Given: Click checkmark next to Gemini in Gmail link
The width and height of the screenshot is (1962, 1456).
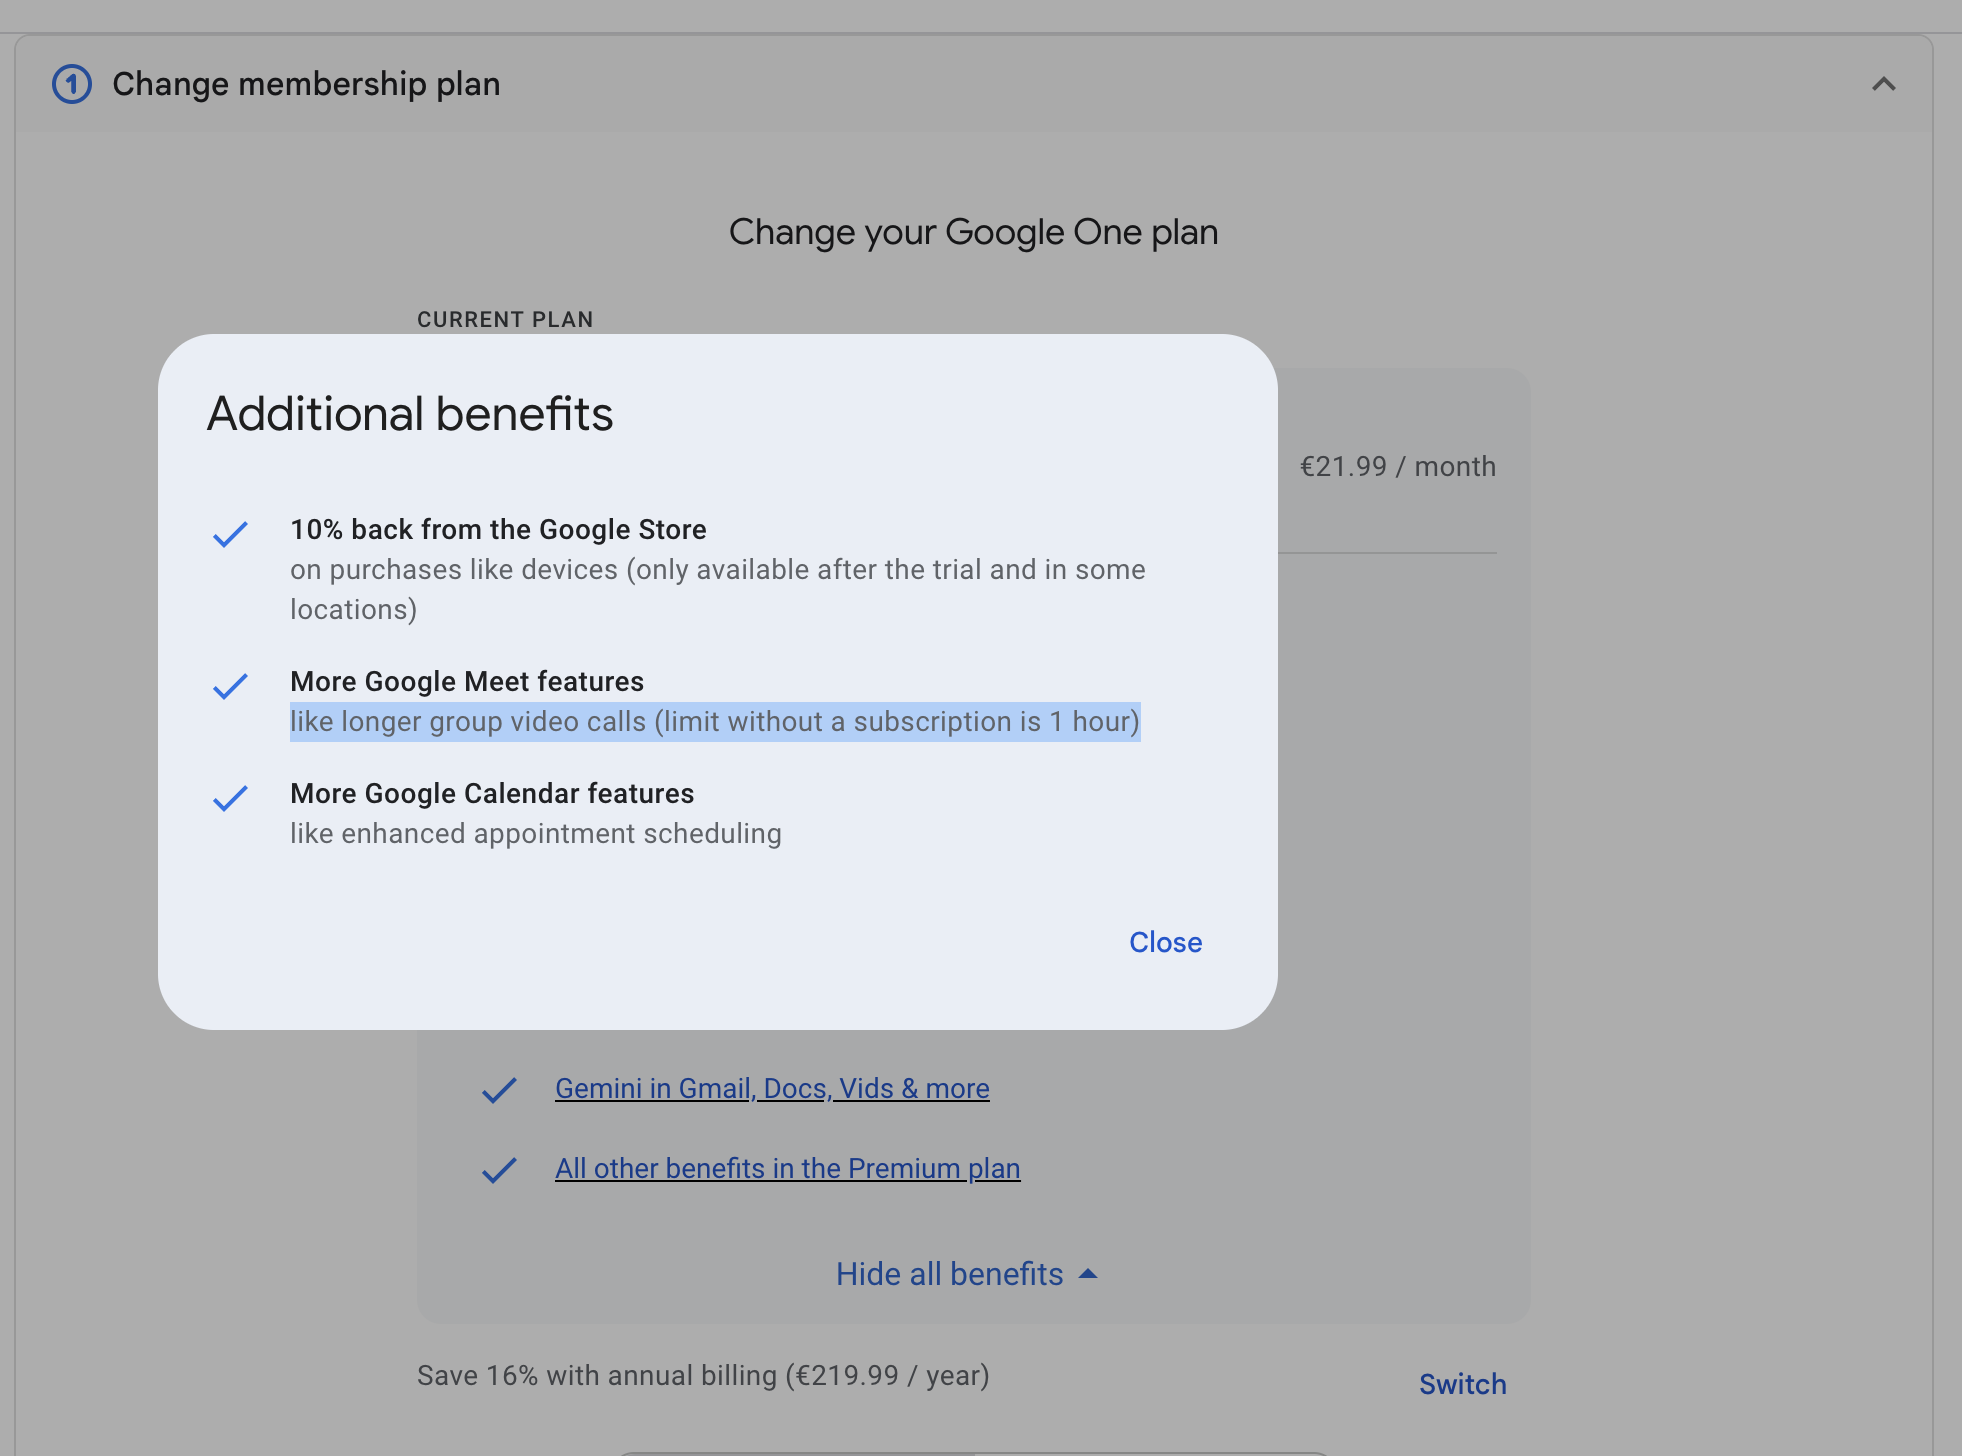Looking at the screenshot, I should coord(499,1090).
